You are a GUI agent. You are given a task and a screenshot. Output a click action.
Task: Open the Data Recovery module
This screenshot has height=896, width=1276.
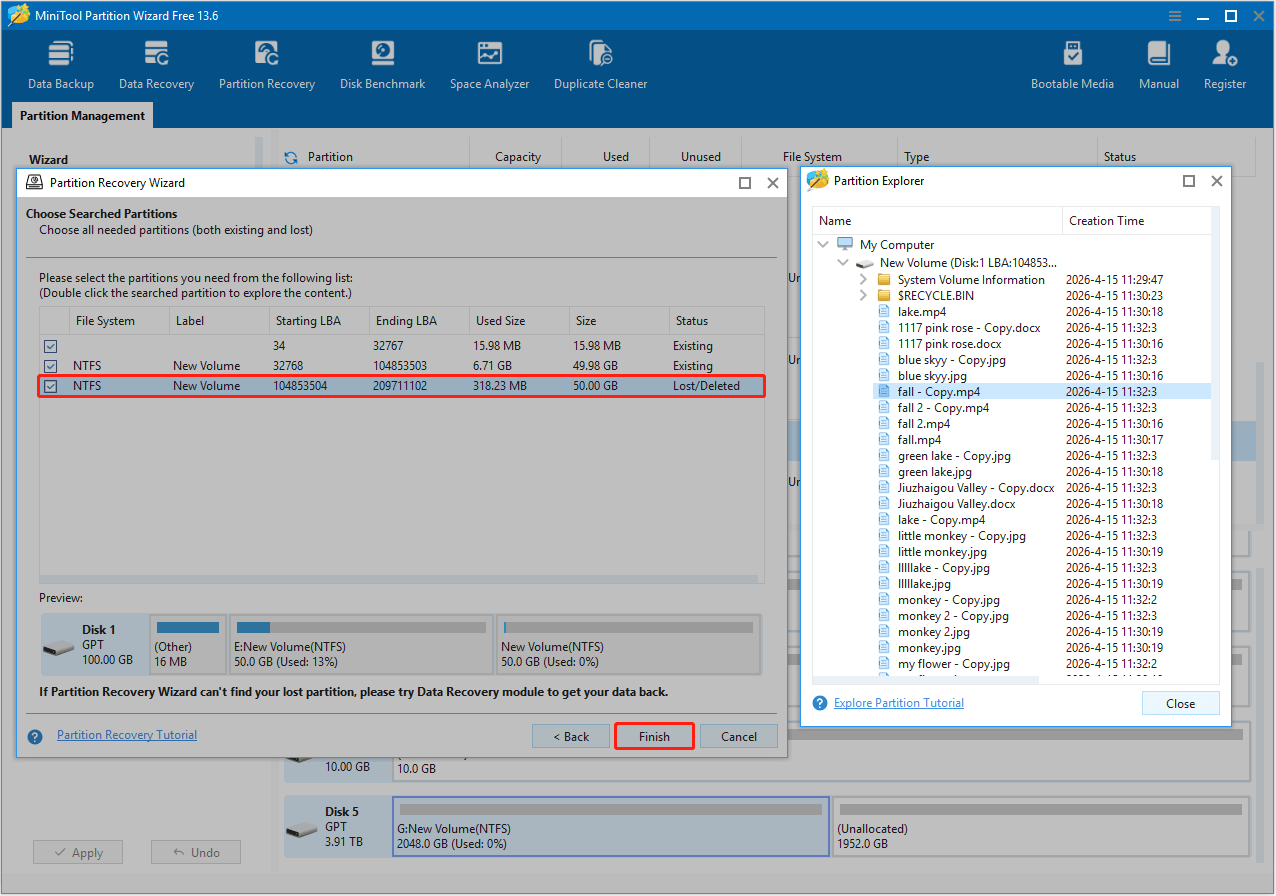[x=156, y=62]
